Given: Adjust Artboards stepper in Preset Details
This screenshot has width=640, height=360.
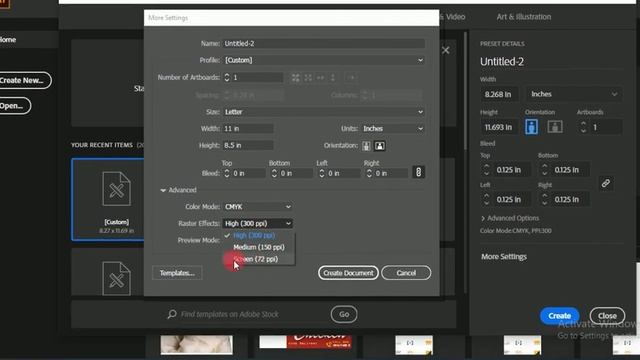Looking at the screenshot, I should 583,127.
